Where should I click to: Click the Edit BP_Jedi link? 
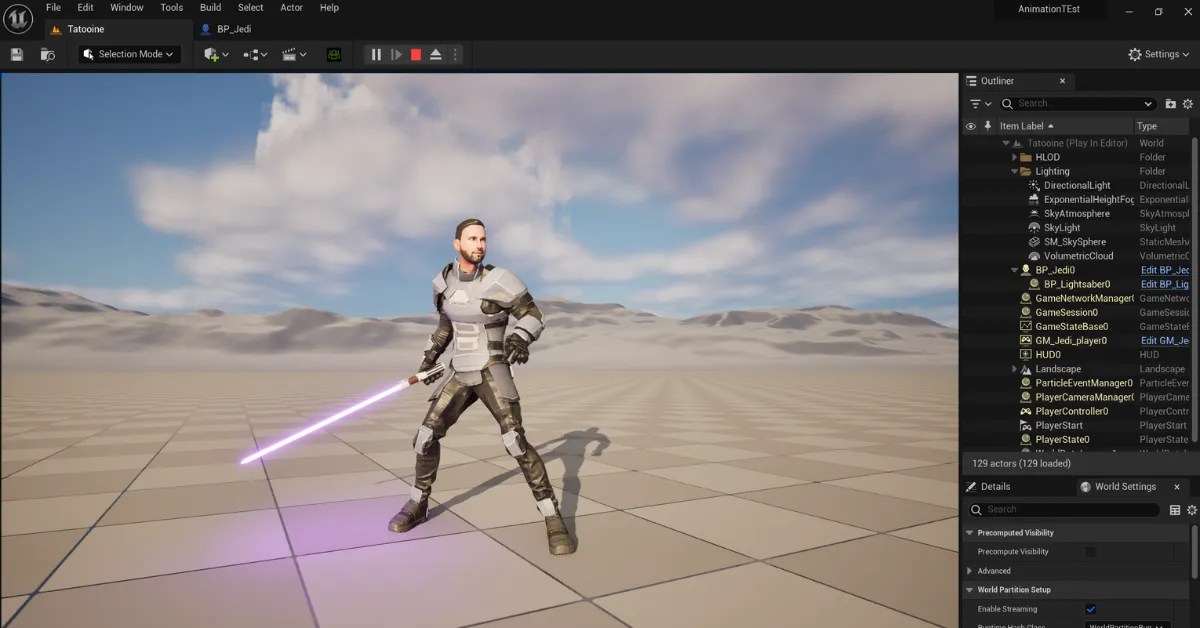(x=1164, y=269)
